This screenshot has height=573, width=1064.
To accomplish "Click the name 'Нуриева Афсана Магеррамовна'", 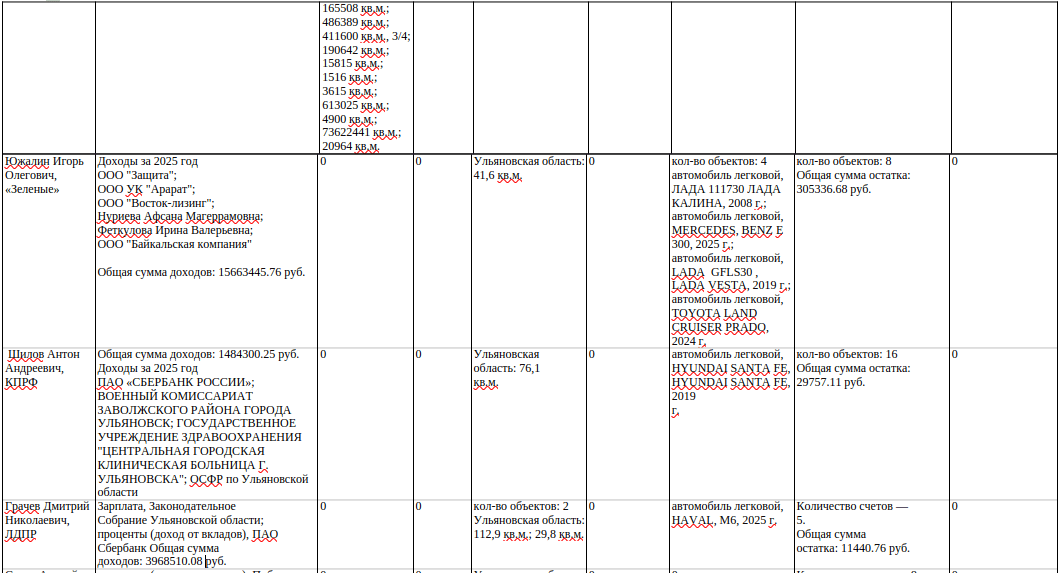I will pos(180,217).
